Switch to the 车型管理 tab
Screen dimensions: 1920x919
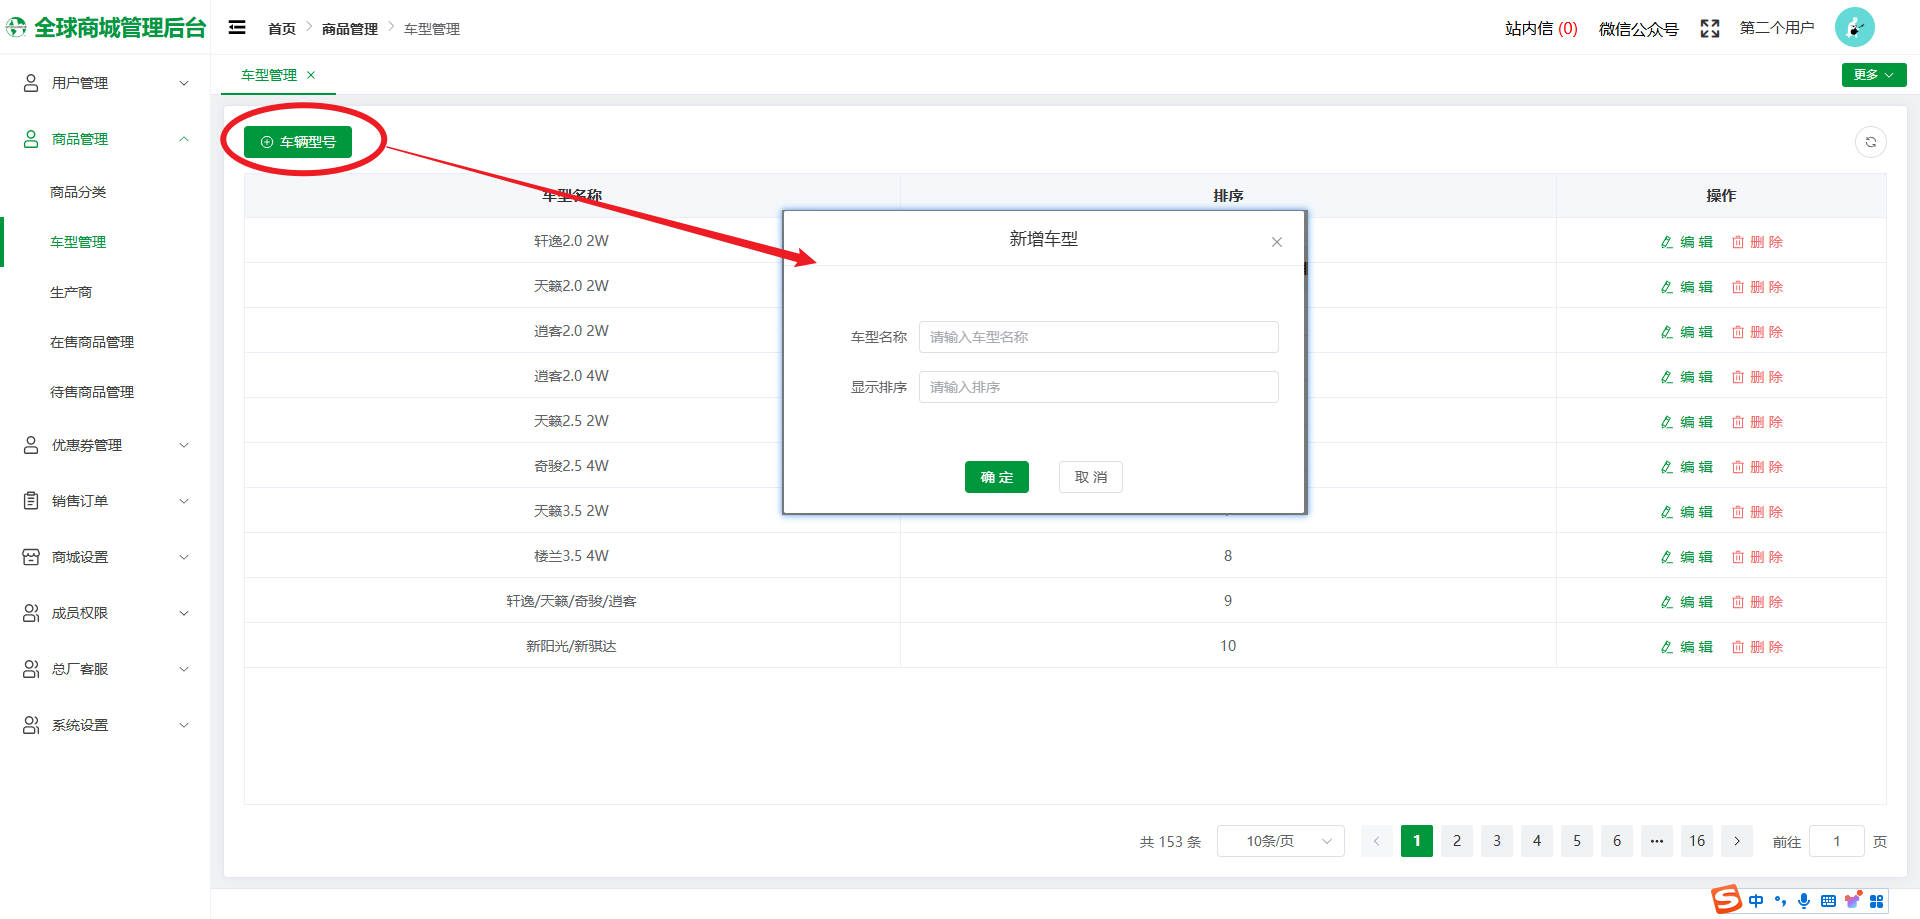[268, 74]
